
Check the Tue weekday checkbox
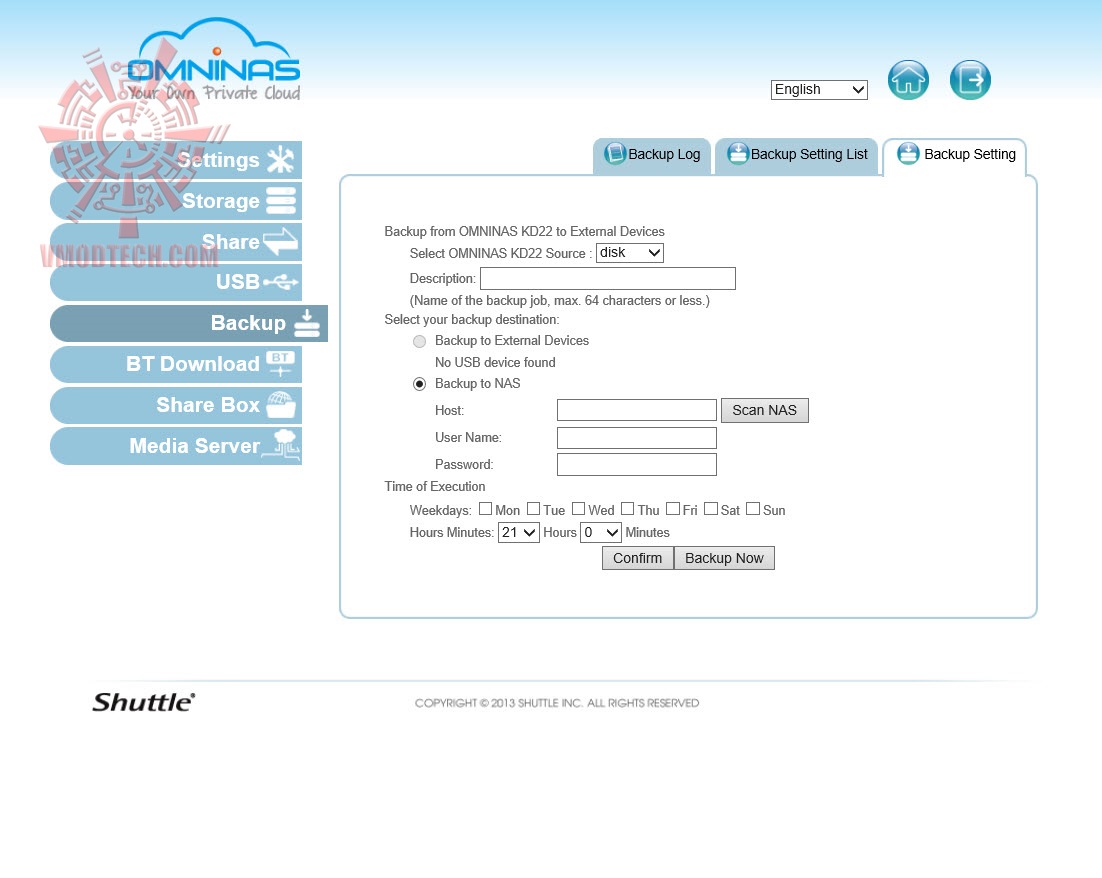(x=533, y=508)
